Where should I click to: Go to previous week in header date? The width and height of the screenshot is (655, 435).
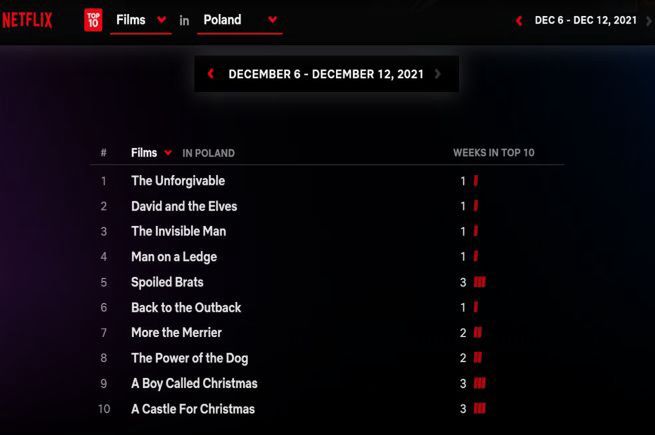(x=519, y=20)
